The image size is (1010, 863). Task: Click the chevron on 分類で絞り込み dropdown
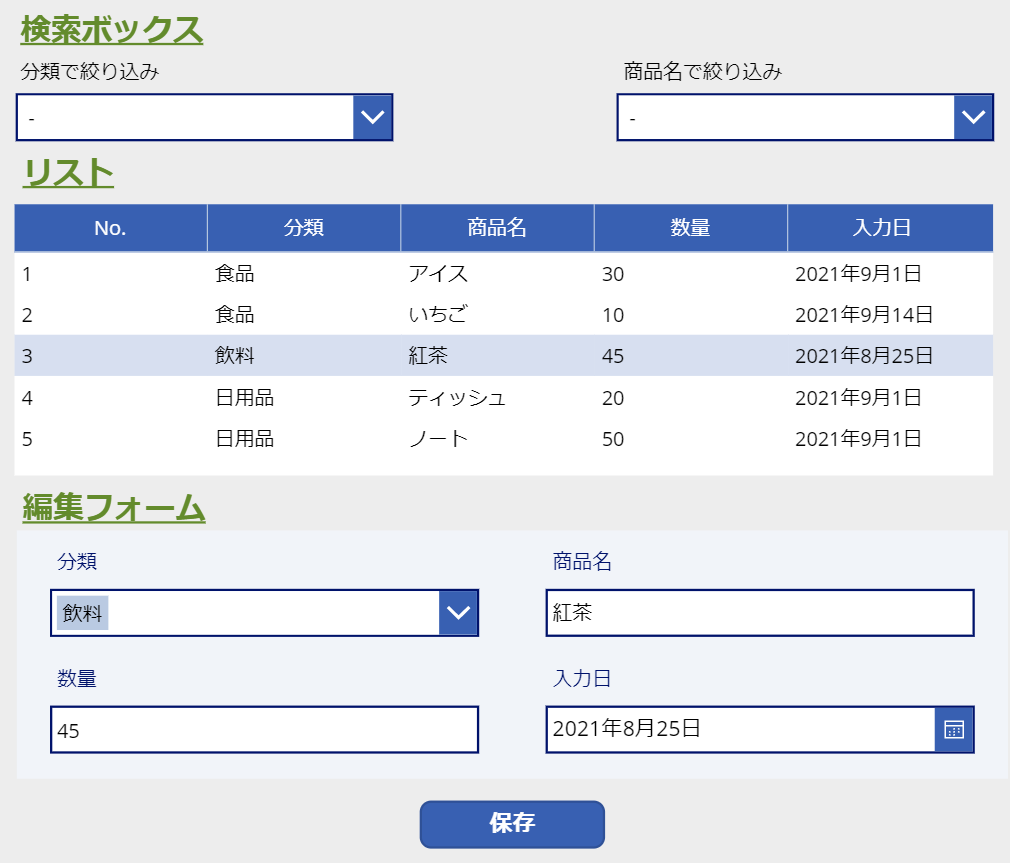pos(372,117)
